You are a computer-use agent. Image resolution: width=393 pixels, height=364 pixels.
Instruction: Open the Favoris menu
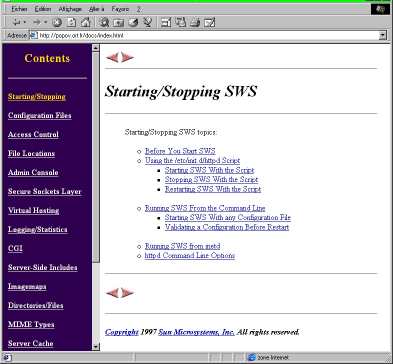[x=120, y=9]
